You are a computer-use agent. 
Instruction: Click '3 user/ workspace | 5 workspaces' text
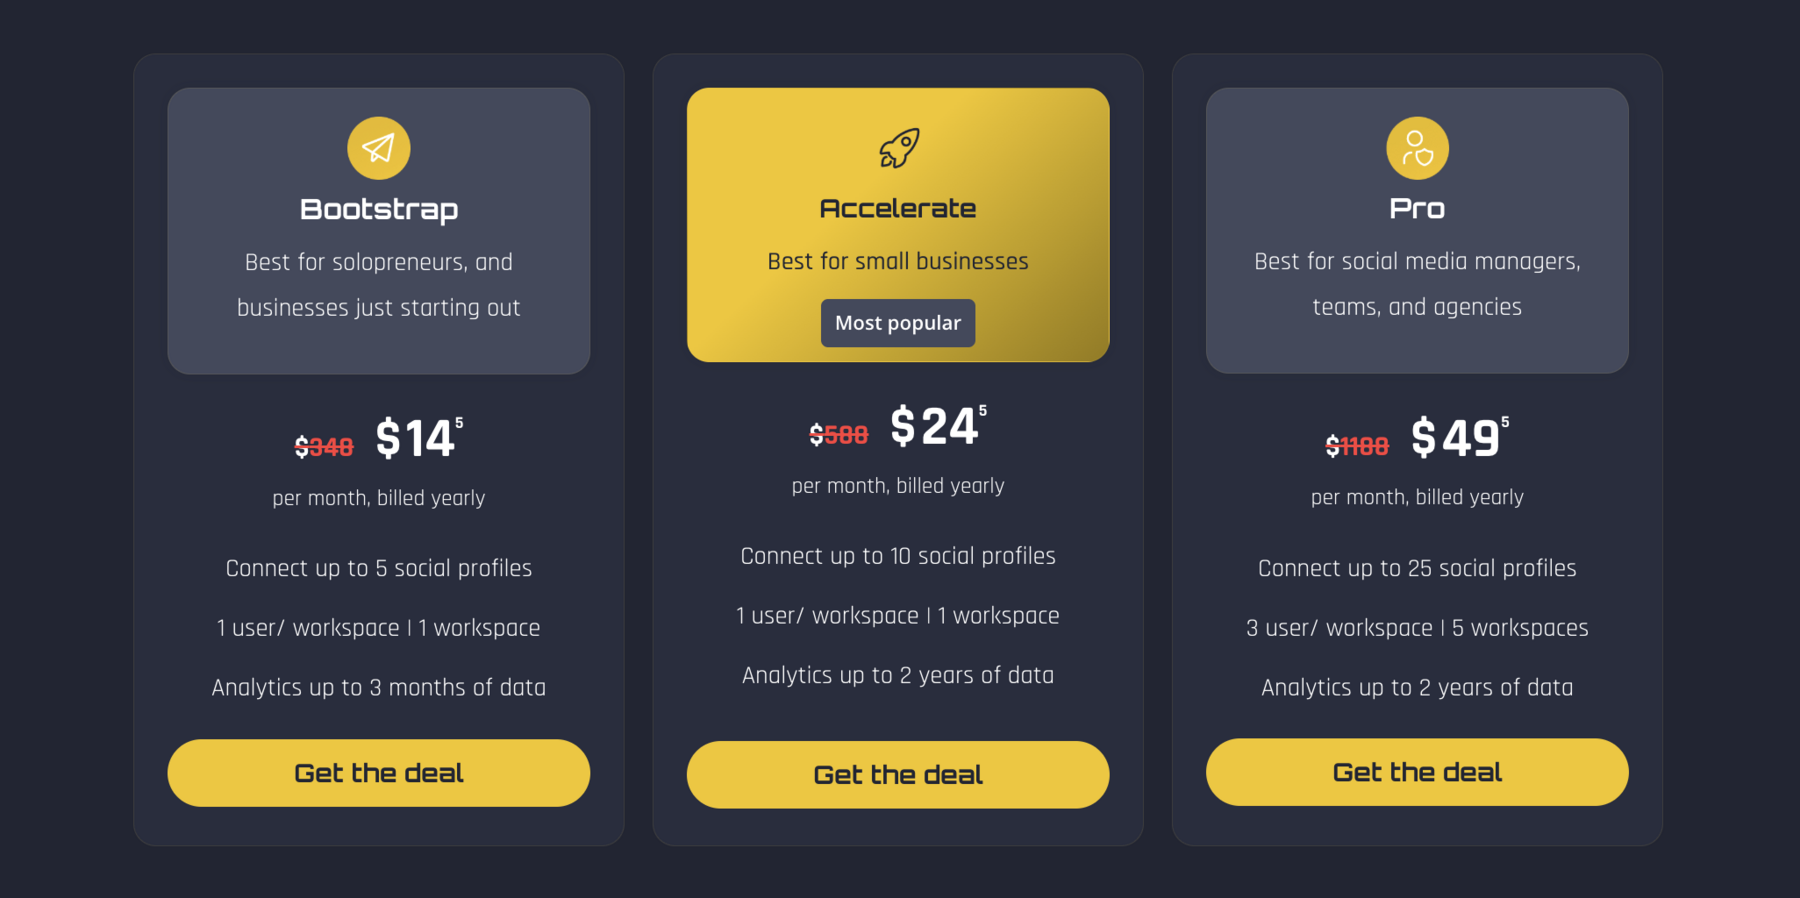click(x=1417, y=628)
